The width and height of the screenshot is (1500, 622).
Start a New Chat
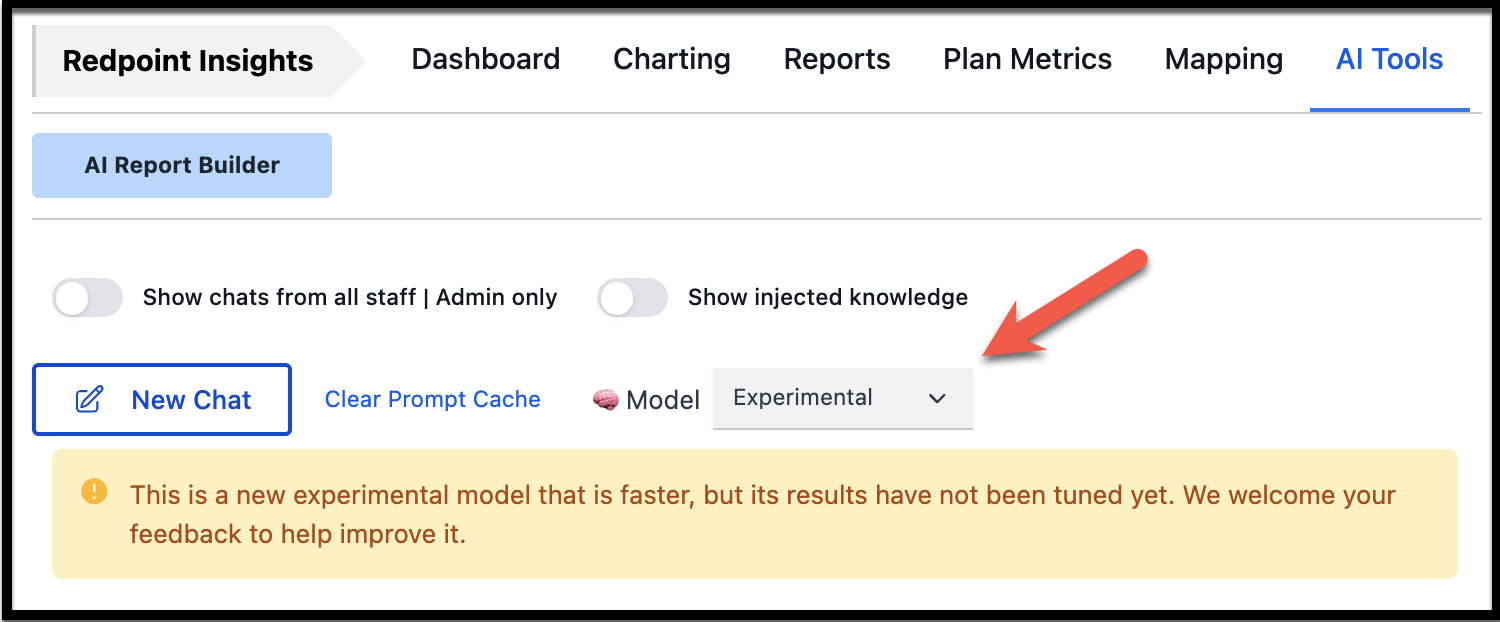click(x=162, y=400)
